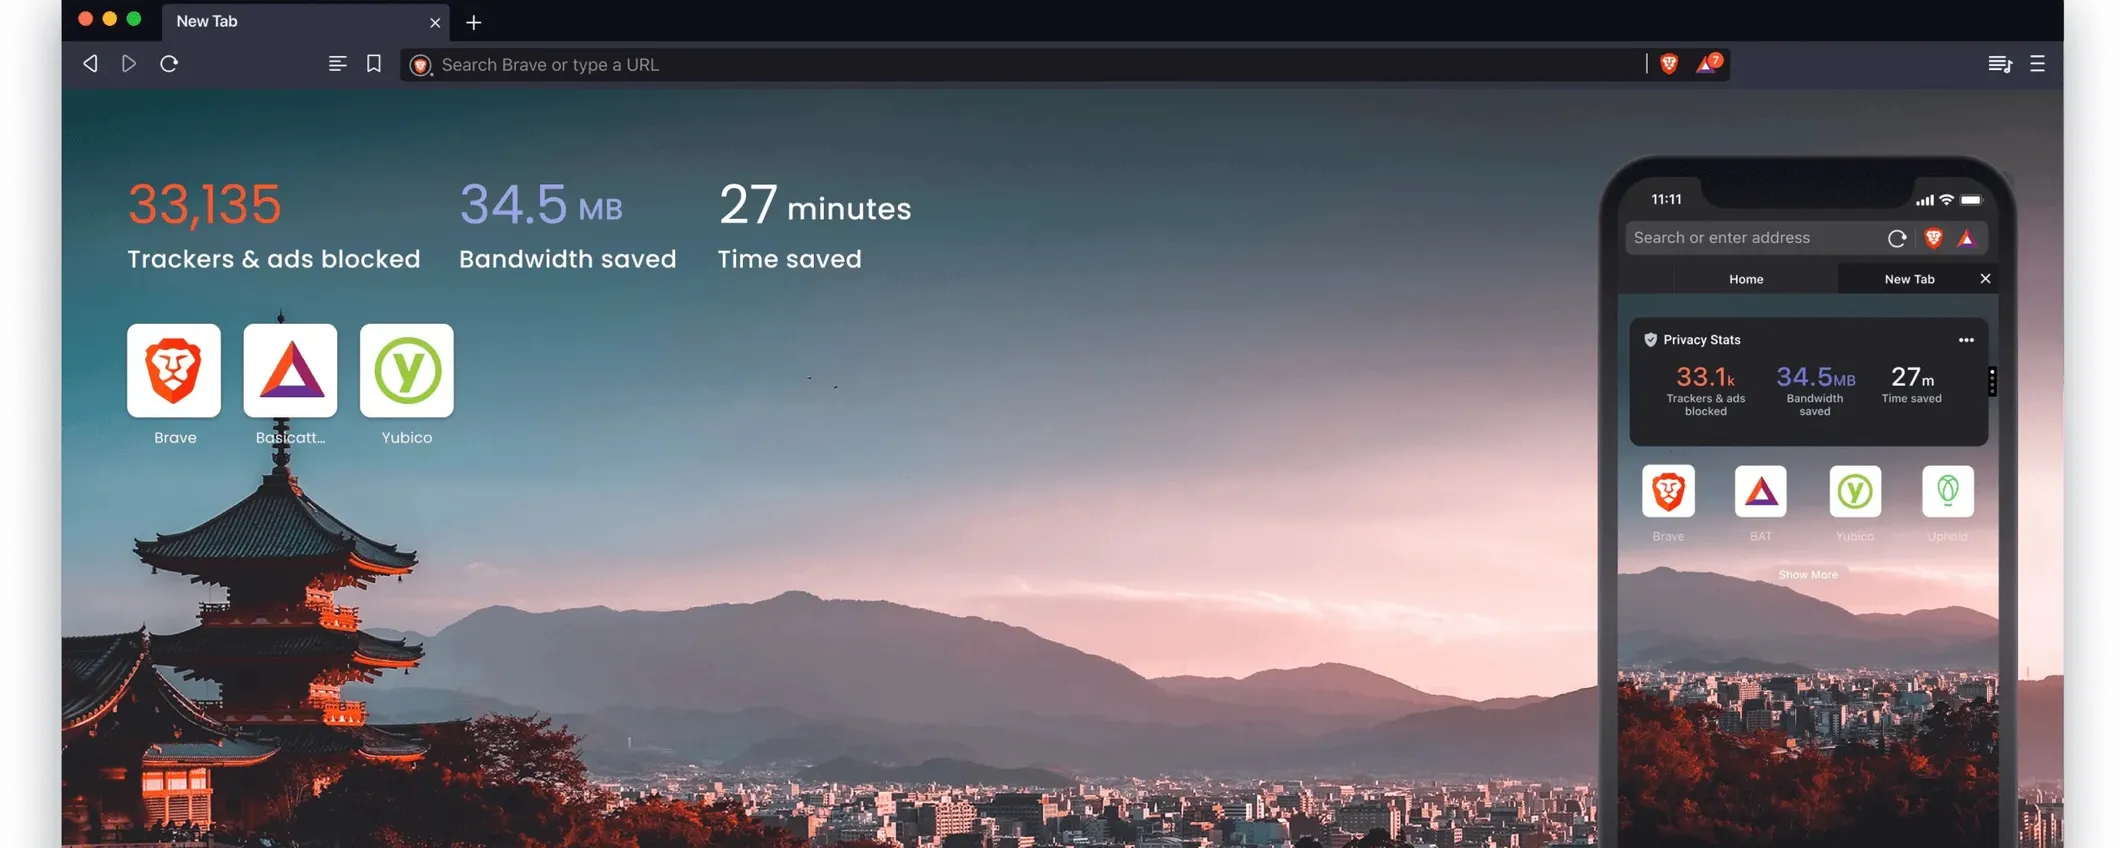The height and width of the screenshot is (848, 2120).
Task: Open a new tab with plus button
Action: coord(474,22)
